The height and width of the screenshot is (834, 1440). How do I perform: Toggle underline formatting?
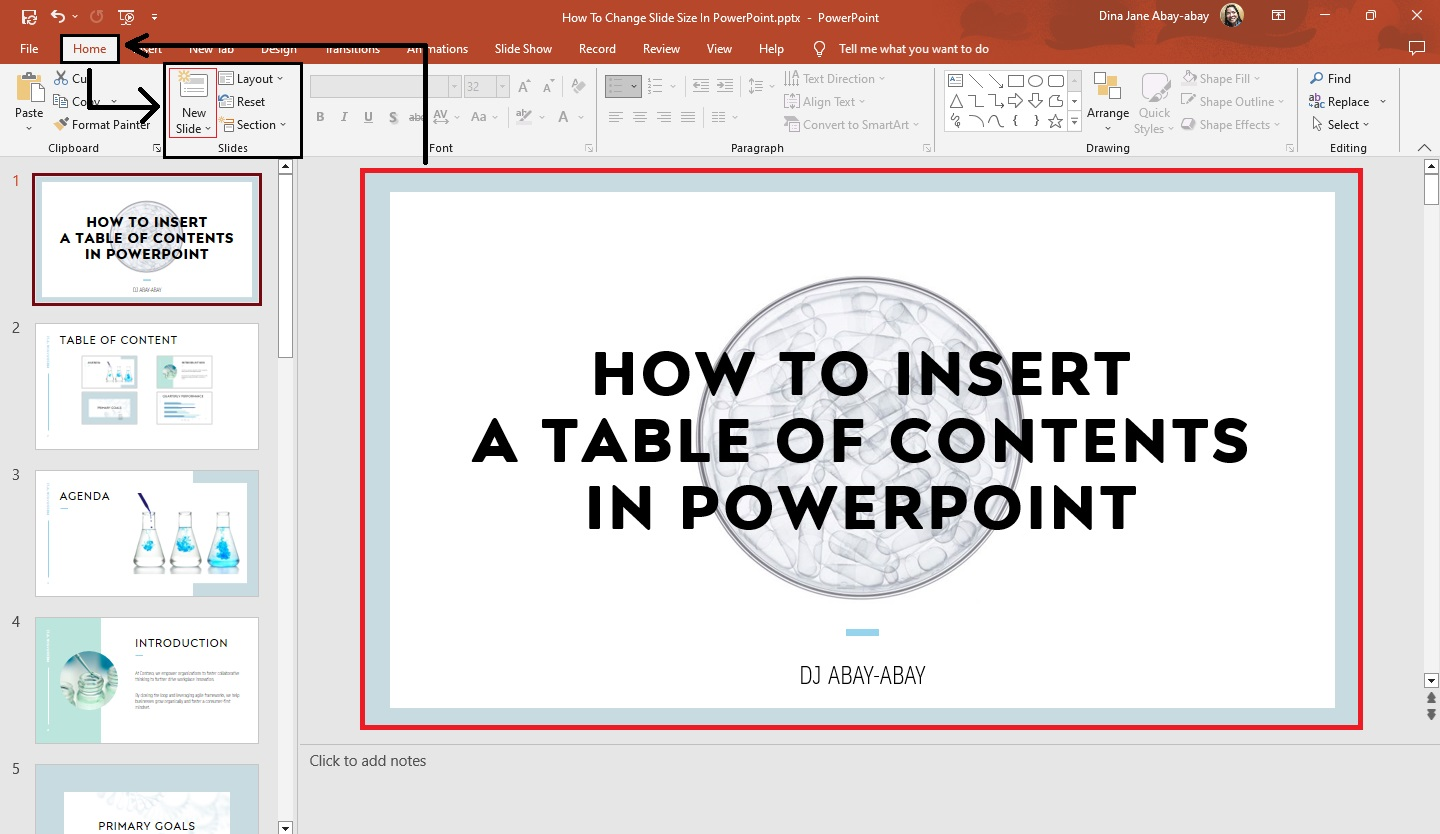click(x=368, y=116)
